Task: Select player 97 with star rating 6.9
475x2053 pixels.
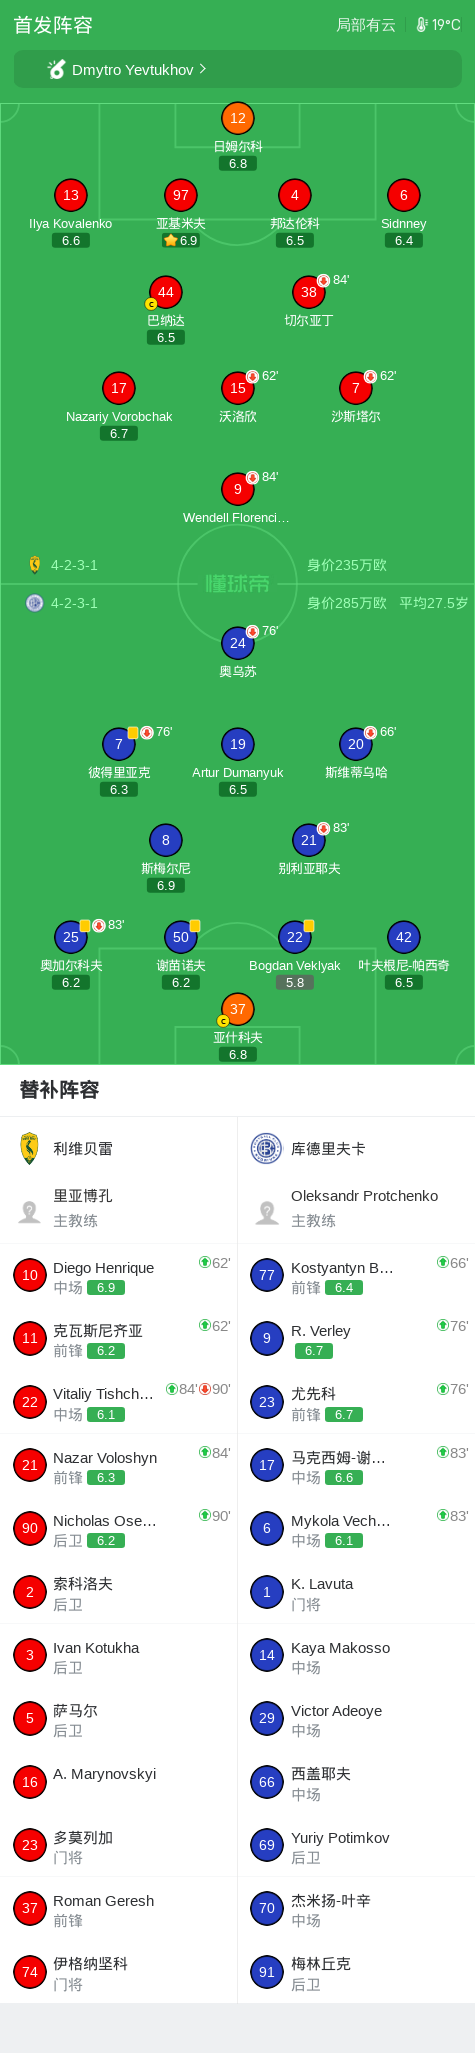Action: (x=181, y=195)
